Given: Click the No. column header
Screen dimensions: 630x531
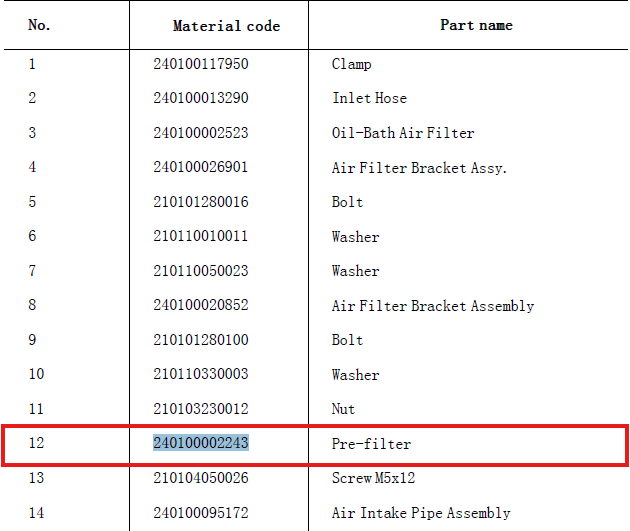Looking at the screenshot, I should click(39, 25).
